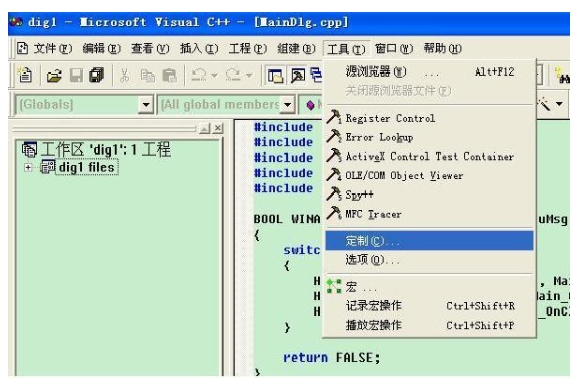Click the Save floppy disk icon
This screenshot has width=581, height=385.
tap(76, 76)
